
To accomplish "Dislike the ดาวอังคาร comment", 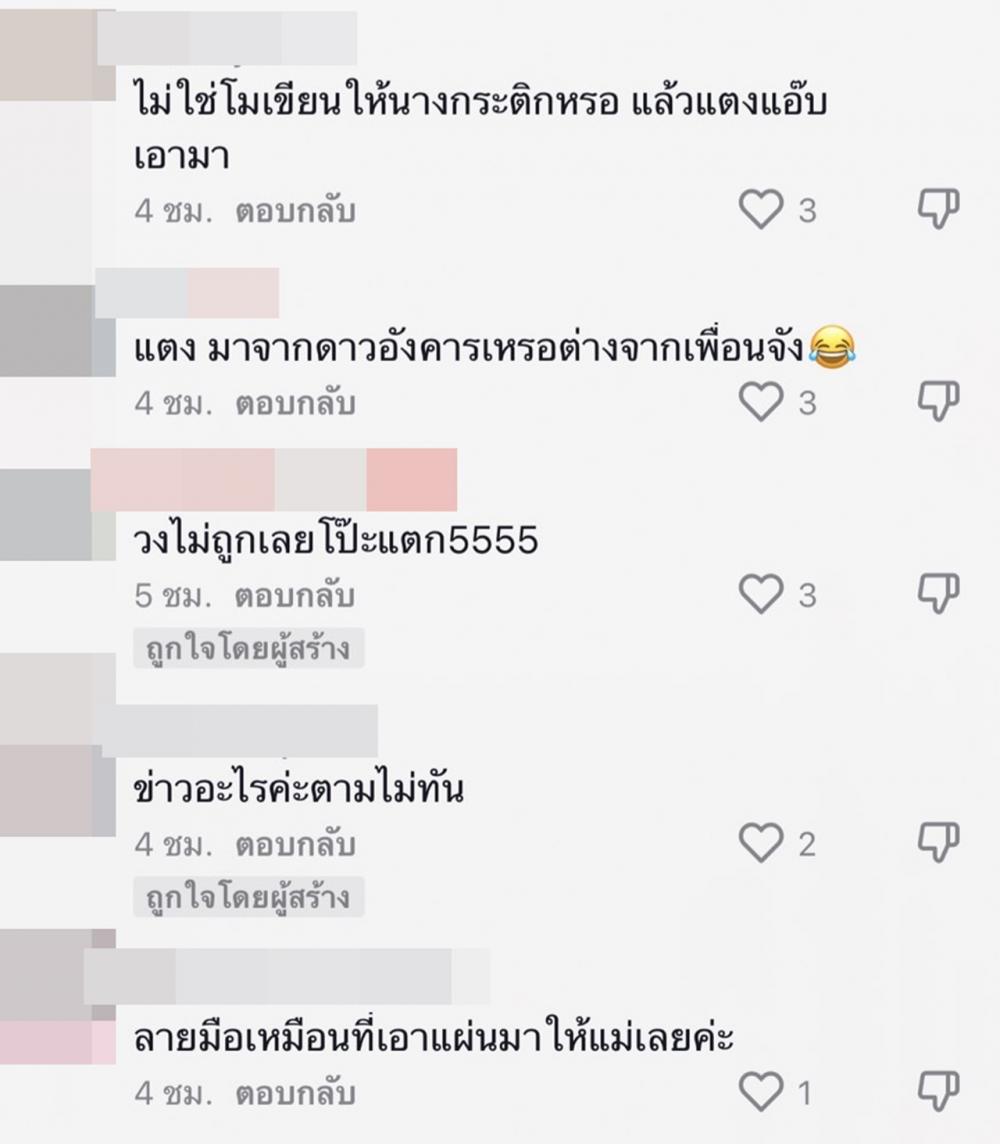I will 938,401.
